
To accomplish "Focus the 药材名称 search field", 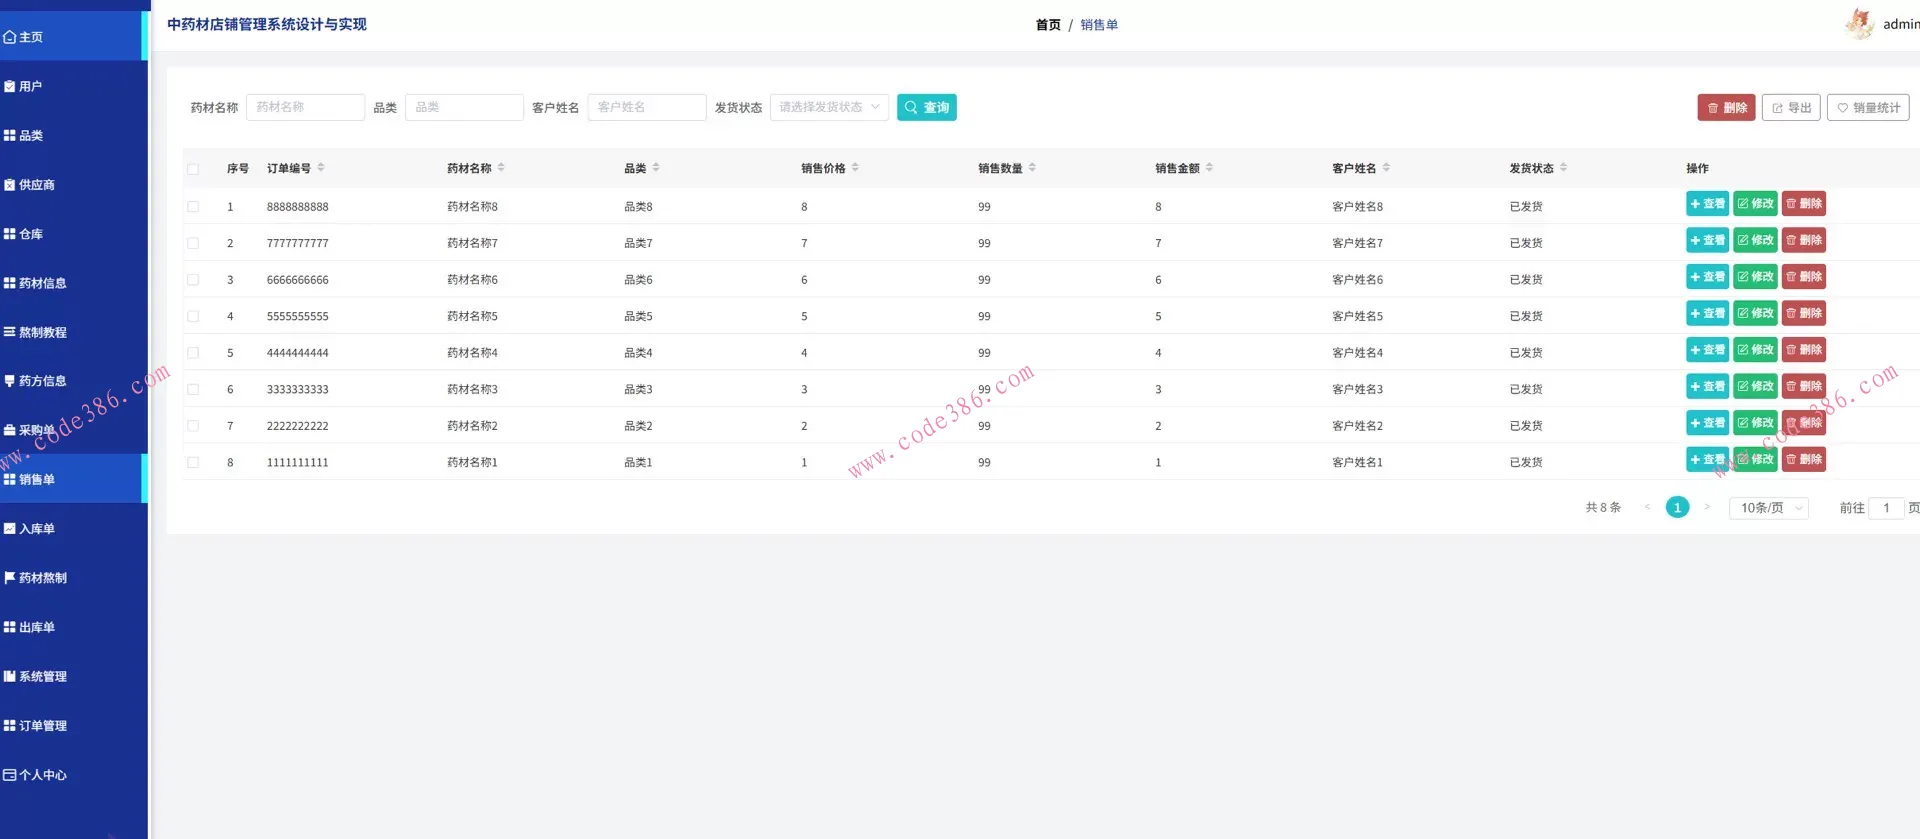I will tap(305, 107).
